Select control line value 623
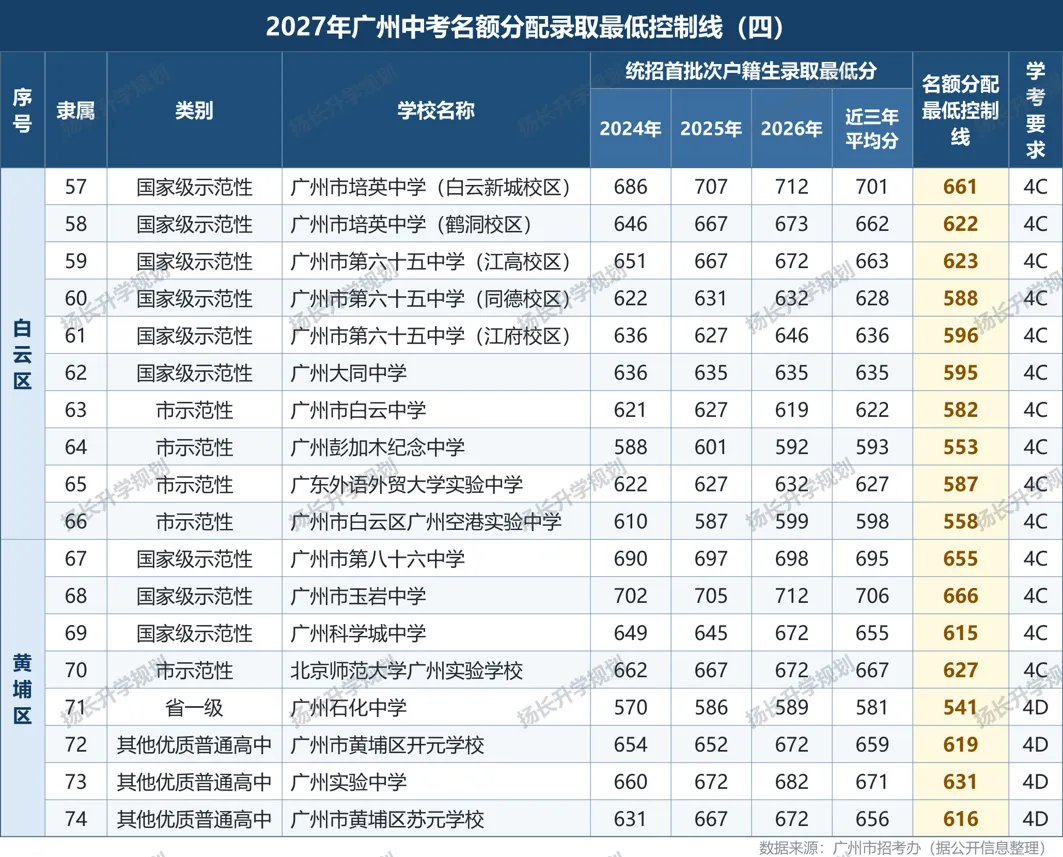This screenshot has width=1063, height=857. pyautogui.click(x=960, y=262)
